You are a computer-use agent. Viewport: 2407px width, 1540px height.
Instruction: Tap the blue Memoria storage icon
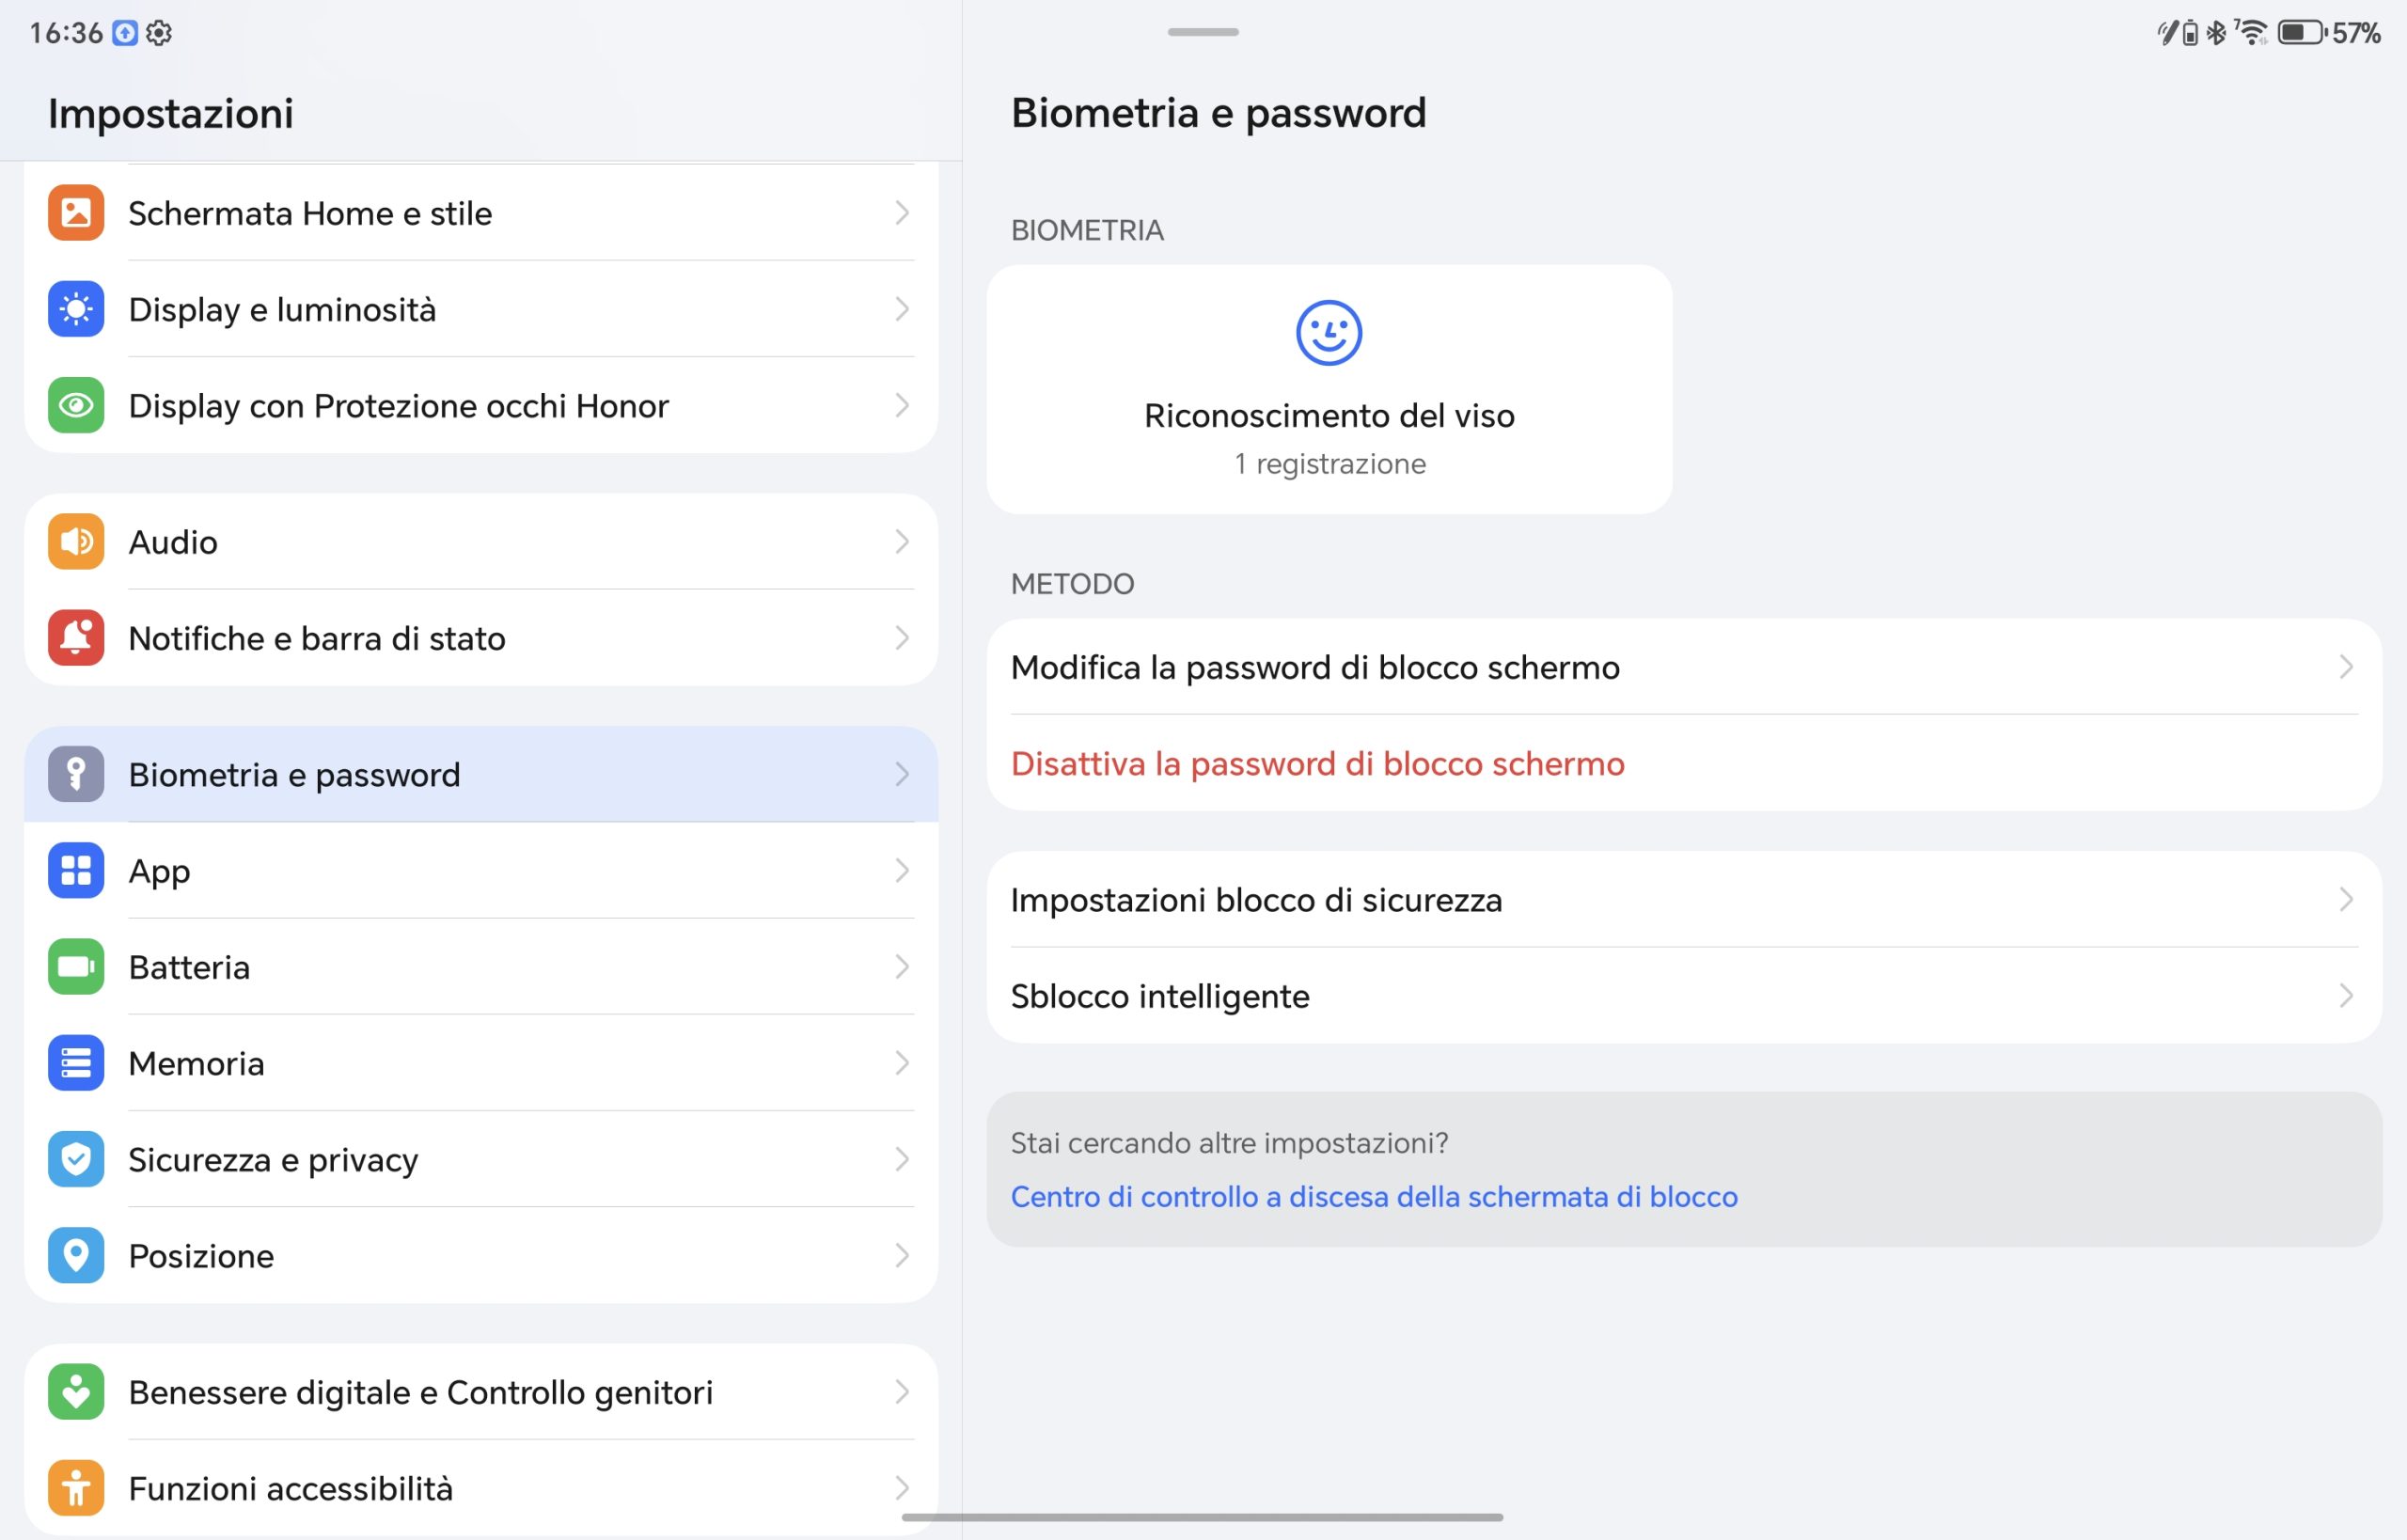coord(76,1063)
